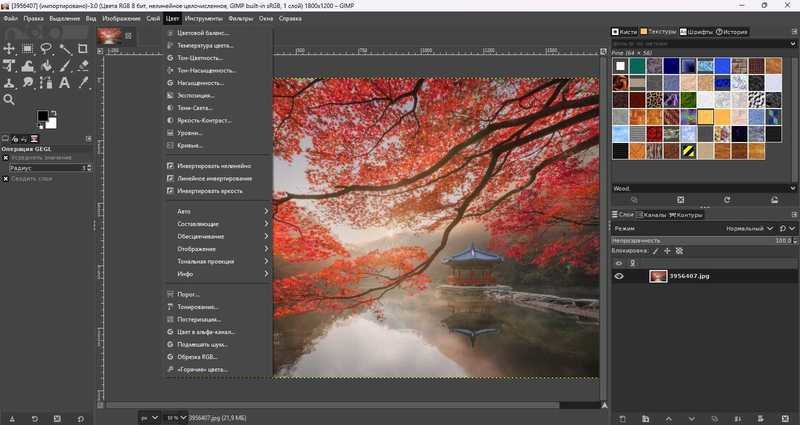Toggle the 'Усреднить значение' checkbox

(6, 157)
